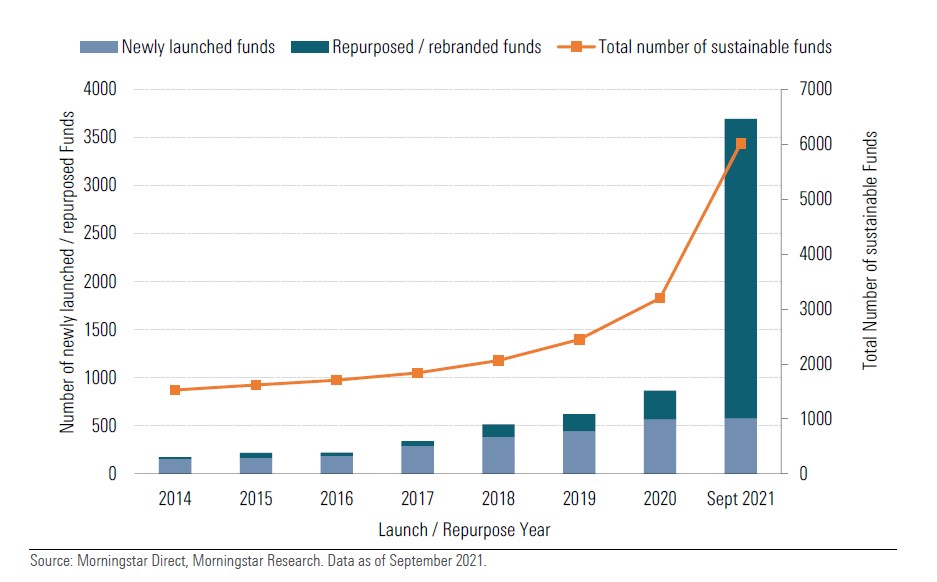Click the light blue Newly launched funds legend swatch
Image resolution: width=937 pixels, height=582 pixels.
98,47
